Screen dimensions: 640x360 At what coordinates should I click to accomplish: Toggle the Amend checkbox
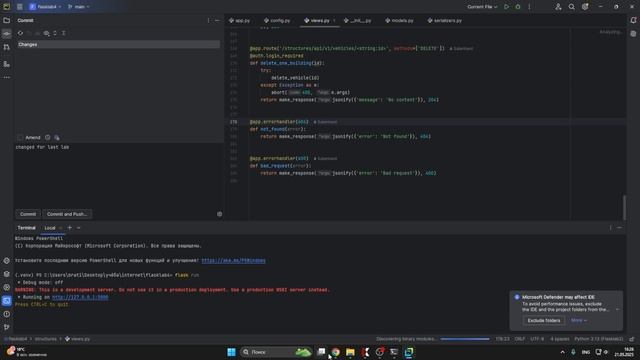tap(20, 138)
